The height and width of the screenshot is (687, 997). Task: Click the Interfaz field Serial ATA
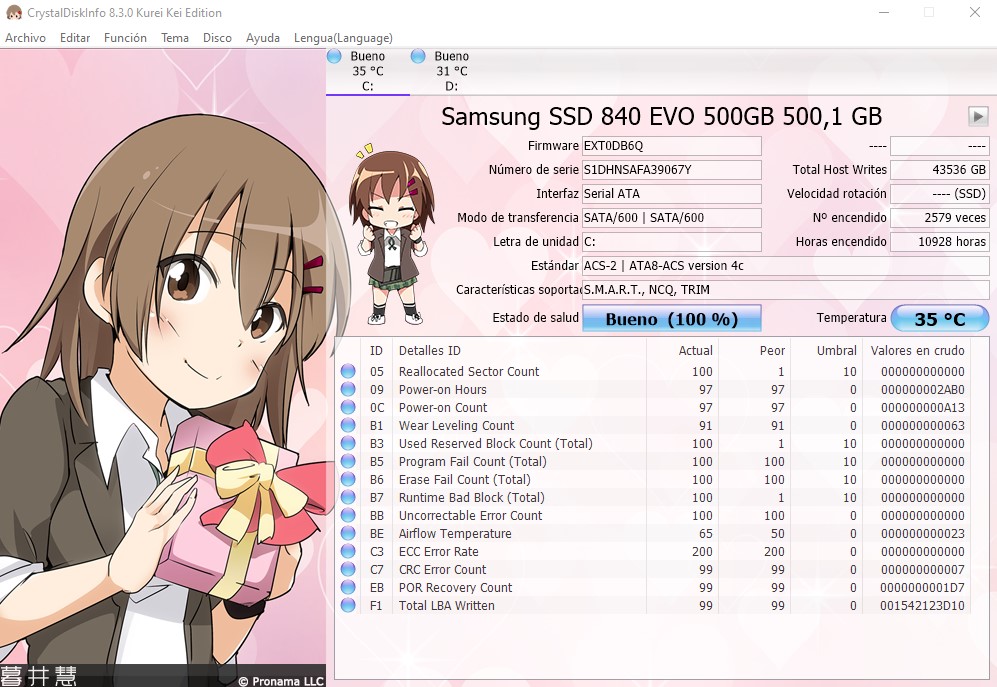tap(671, 194)
